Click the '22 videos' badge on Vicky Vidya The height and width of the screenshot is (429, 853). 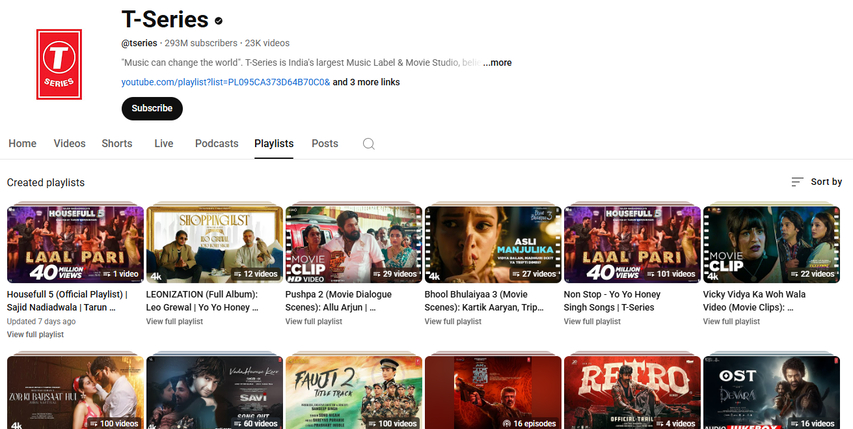pos(813,274)
